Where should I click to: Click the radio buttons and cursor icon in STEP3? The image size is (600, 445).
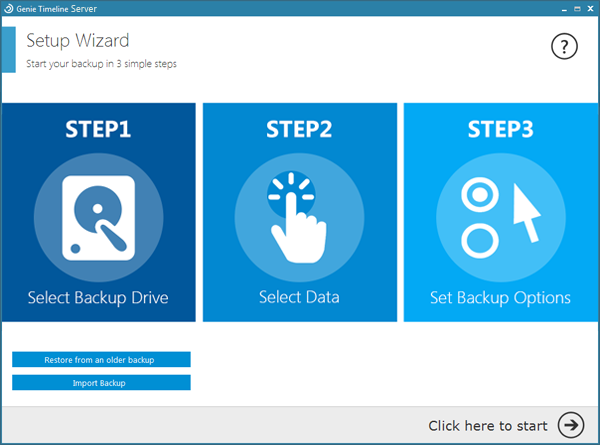click(x=501, y=218)
